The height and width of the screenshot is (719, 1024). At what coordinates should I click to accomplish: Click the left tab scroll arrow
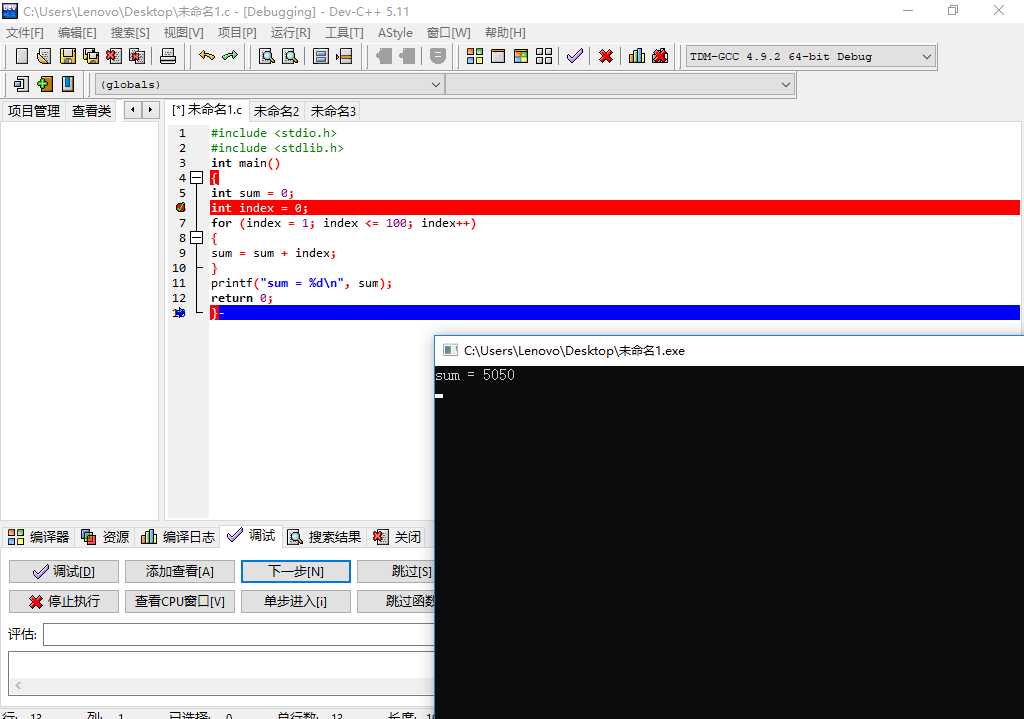pyautogui.click(x=133, y=110)
